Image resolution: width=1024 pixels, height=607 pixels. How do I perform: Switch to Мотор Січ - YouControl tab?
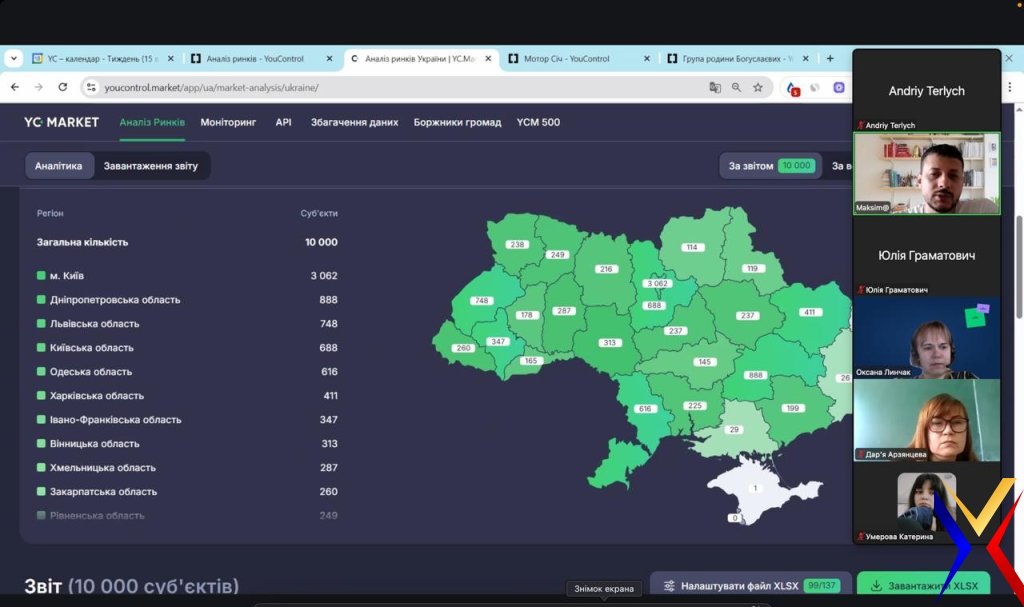(566, 59)
